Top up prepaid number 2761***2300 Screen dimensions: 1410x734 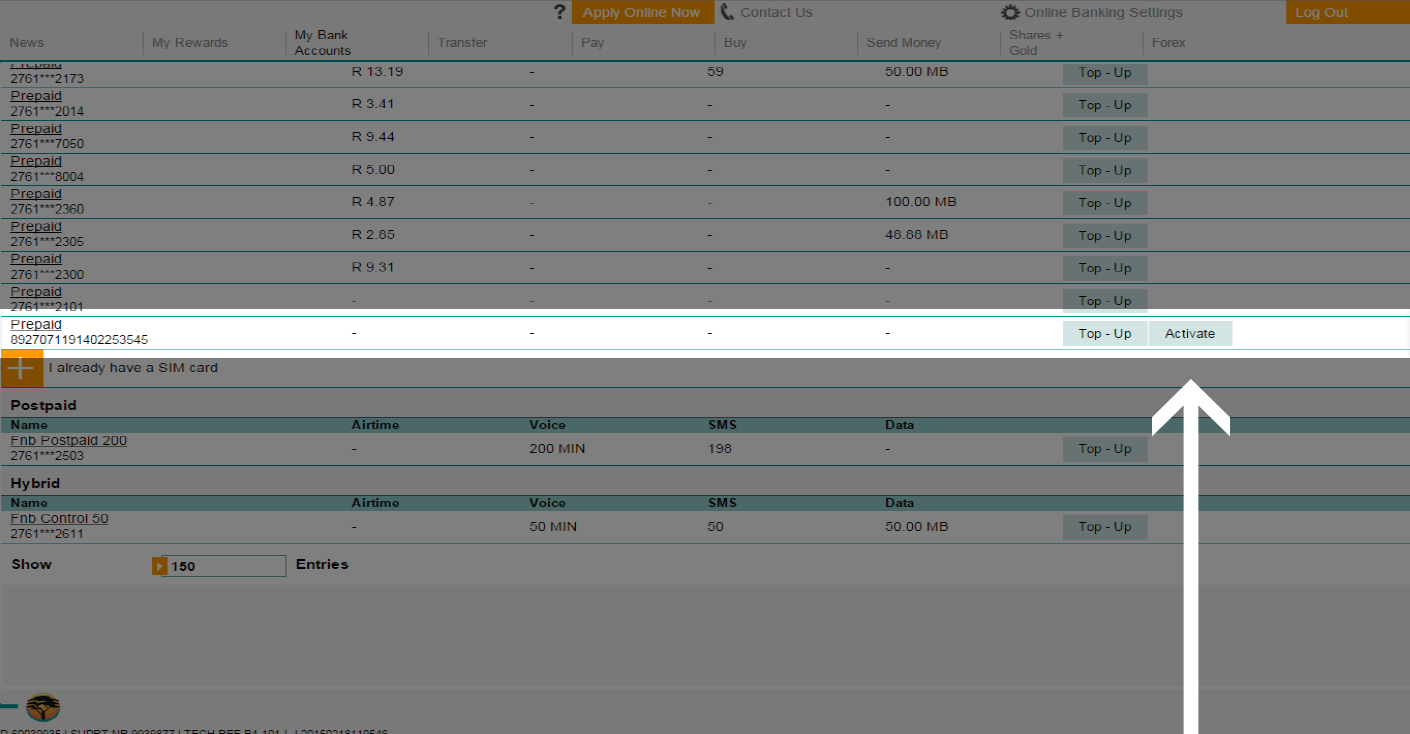[x=1105, y=268]
